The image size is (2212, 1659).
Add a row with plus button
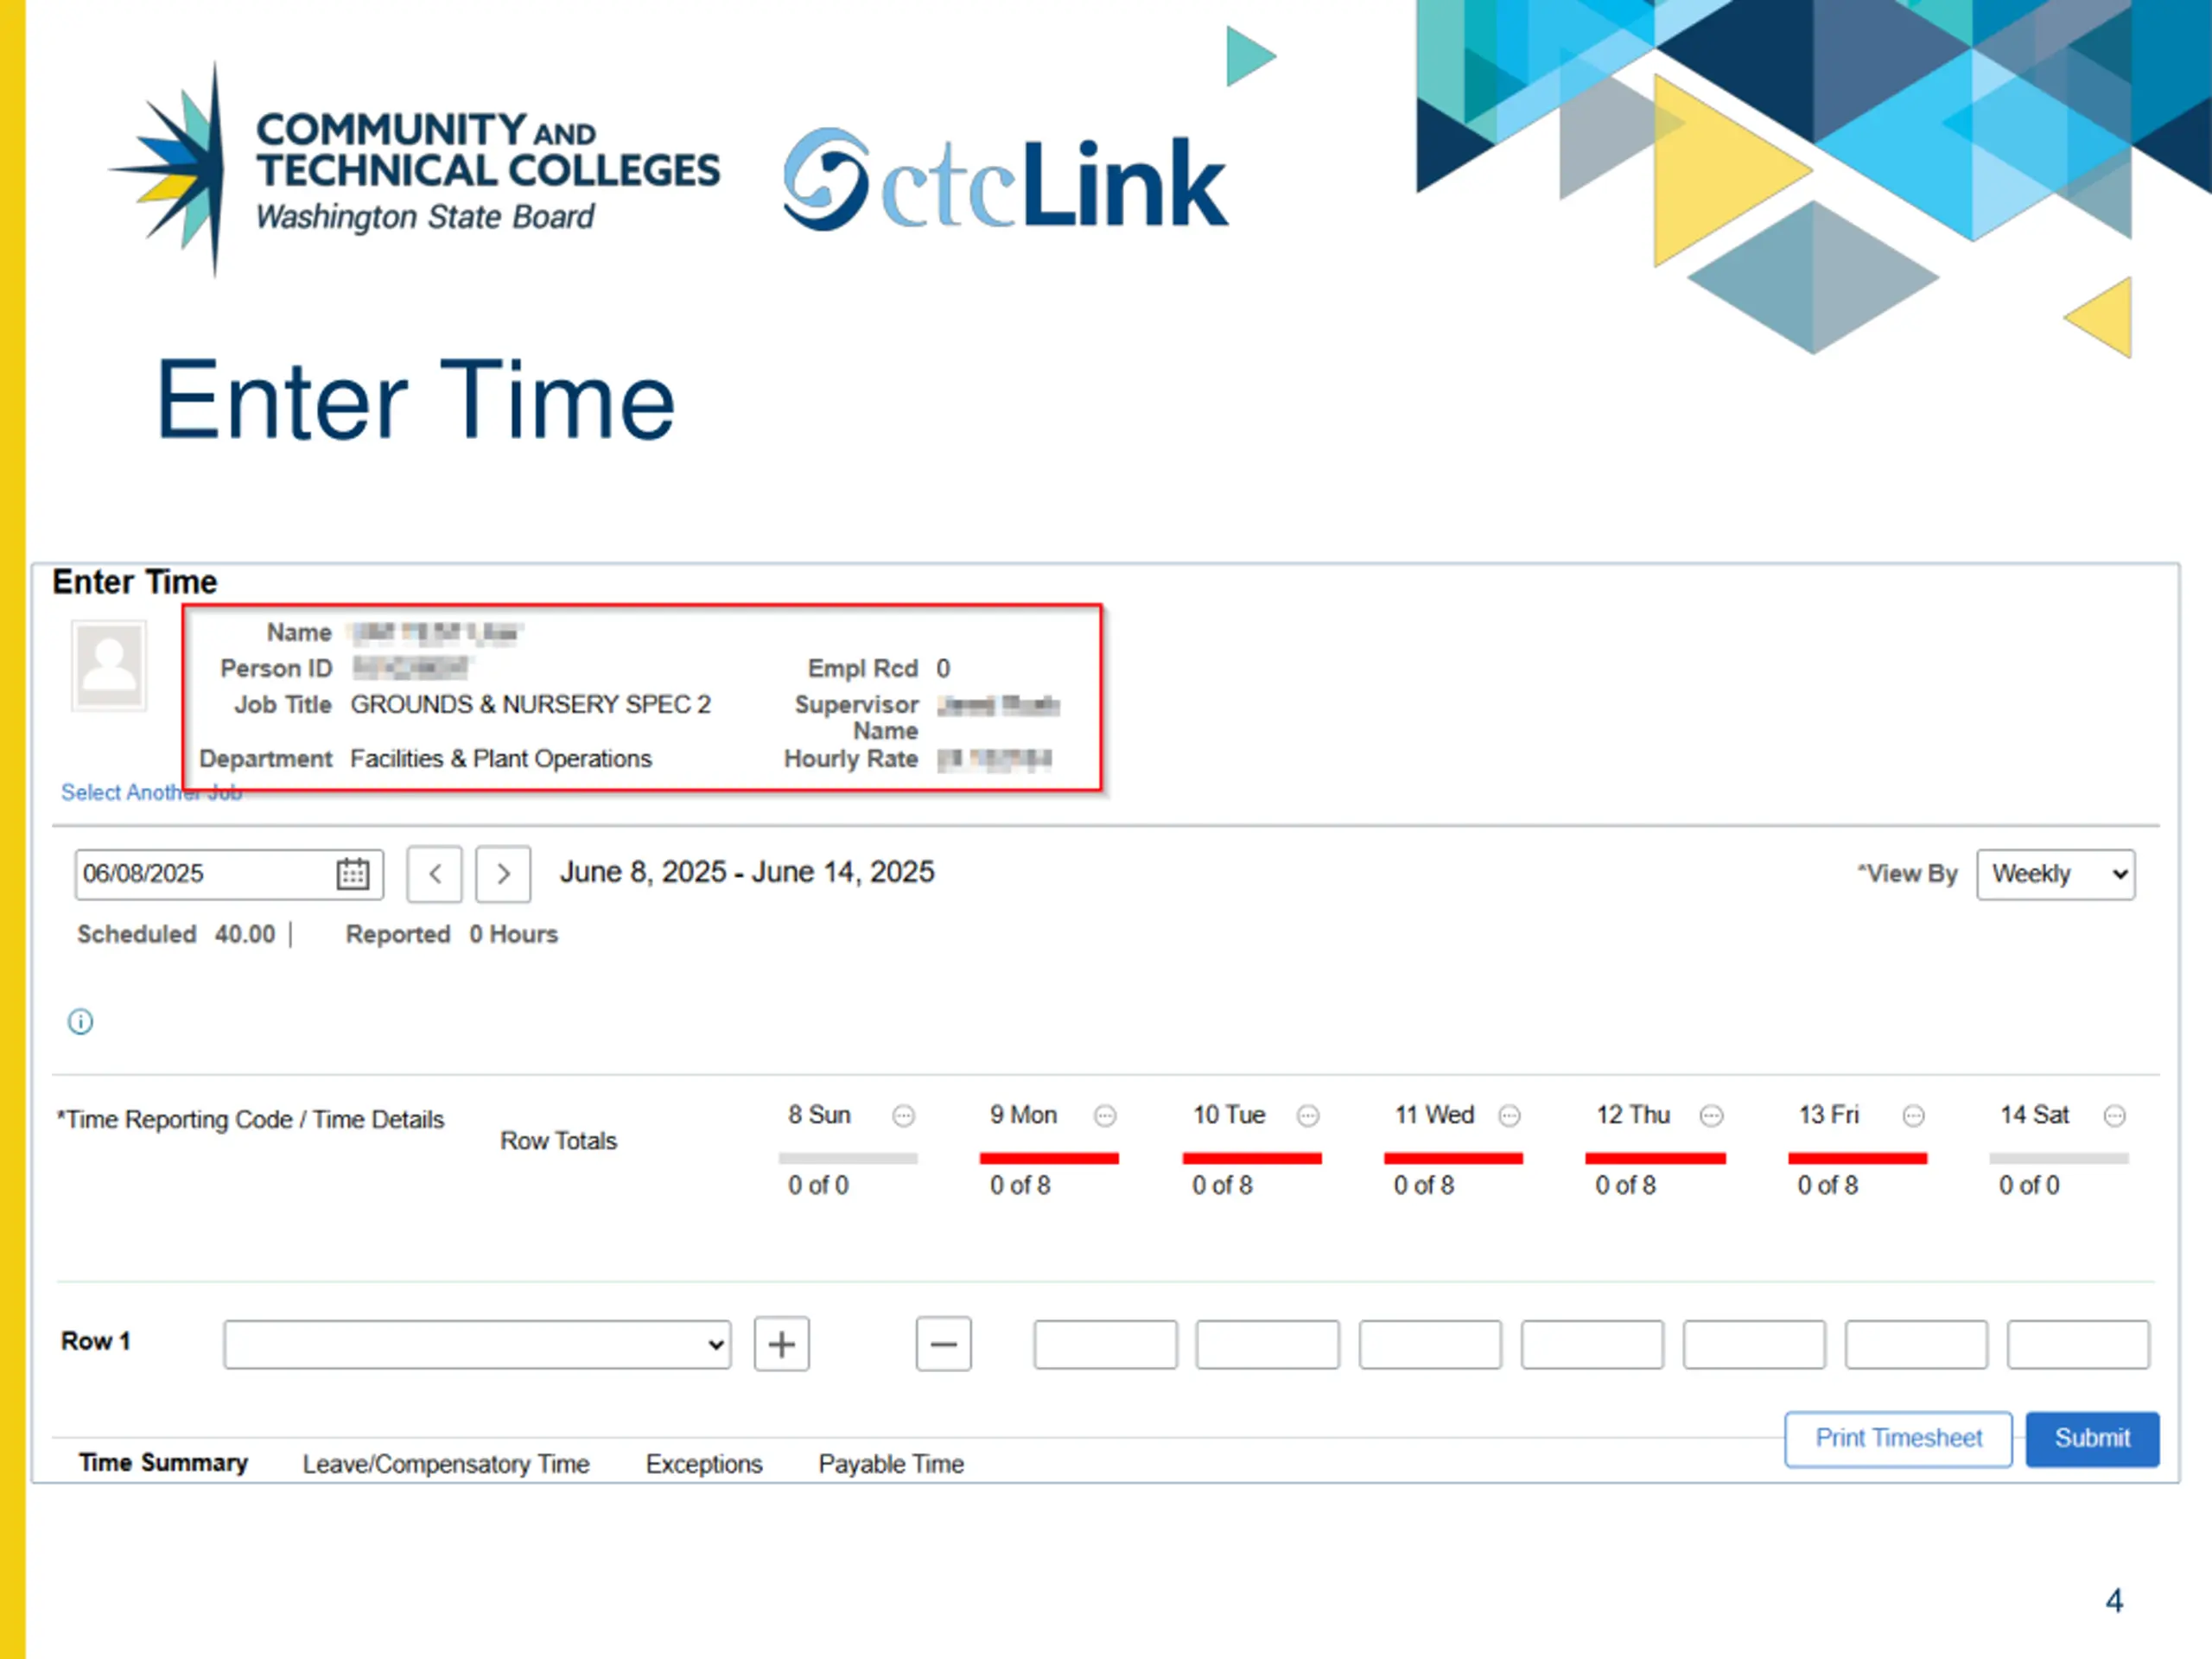[x=782, y=1344]
